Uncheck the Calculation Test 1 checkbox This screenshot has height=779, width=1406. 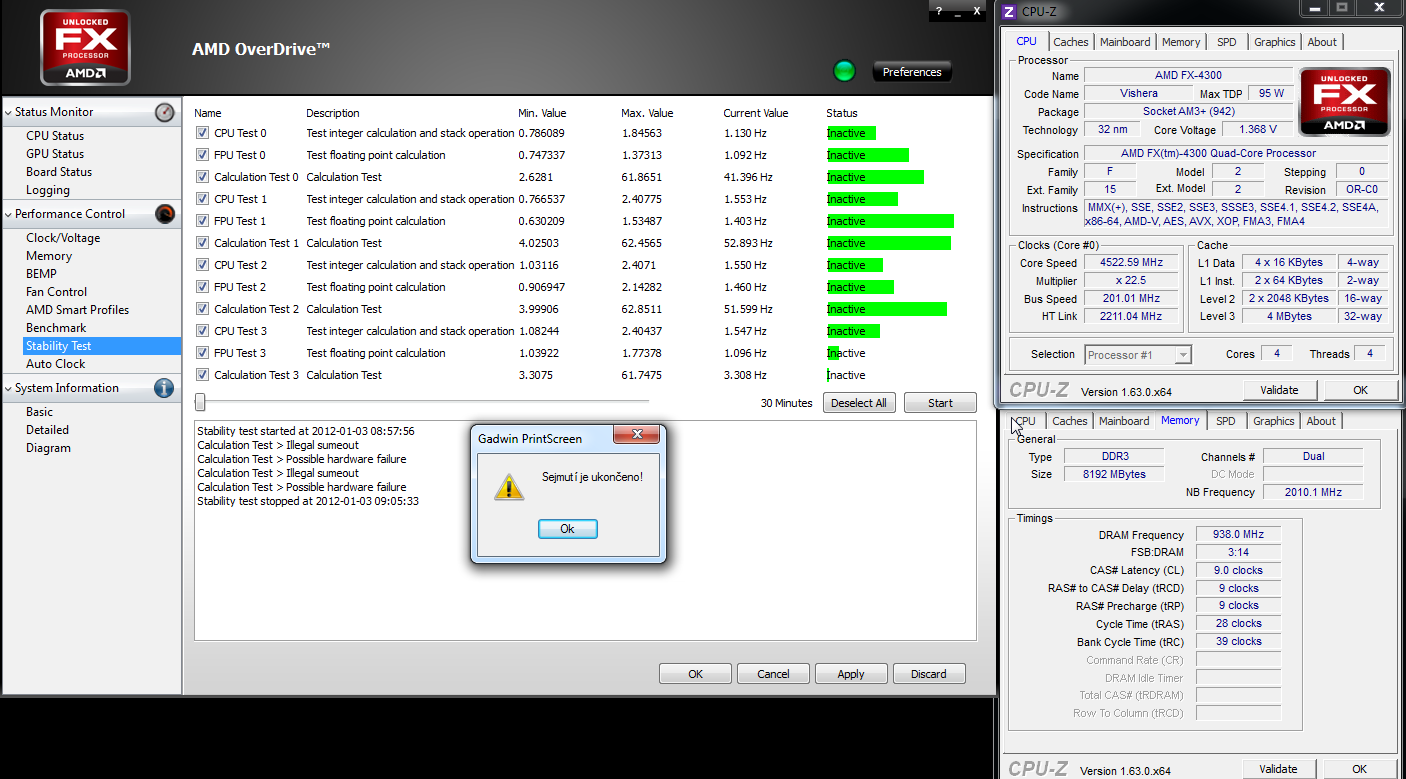(x=203, y=243)
